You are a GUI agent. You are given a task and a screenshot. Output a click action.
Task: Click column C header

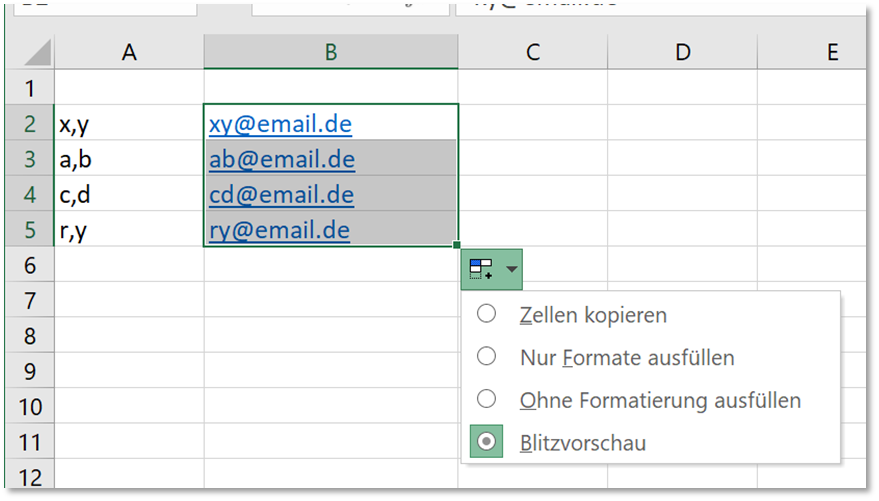click(532, 52)
